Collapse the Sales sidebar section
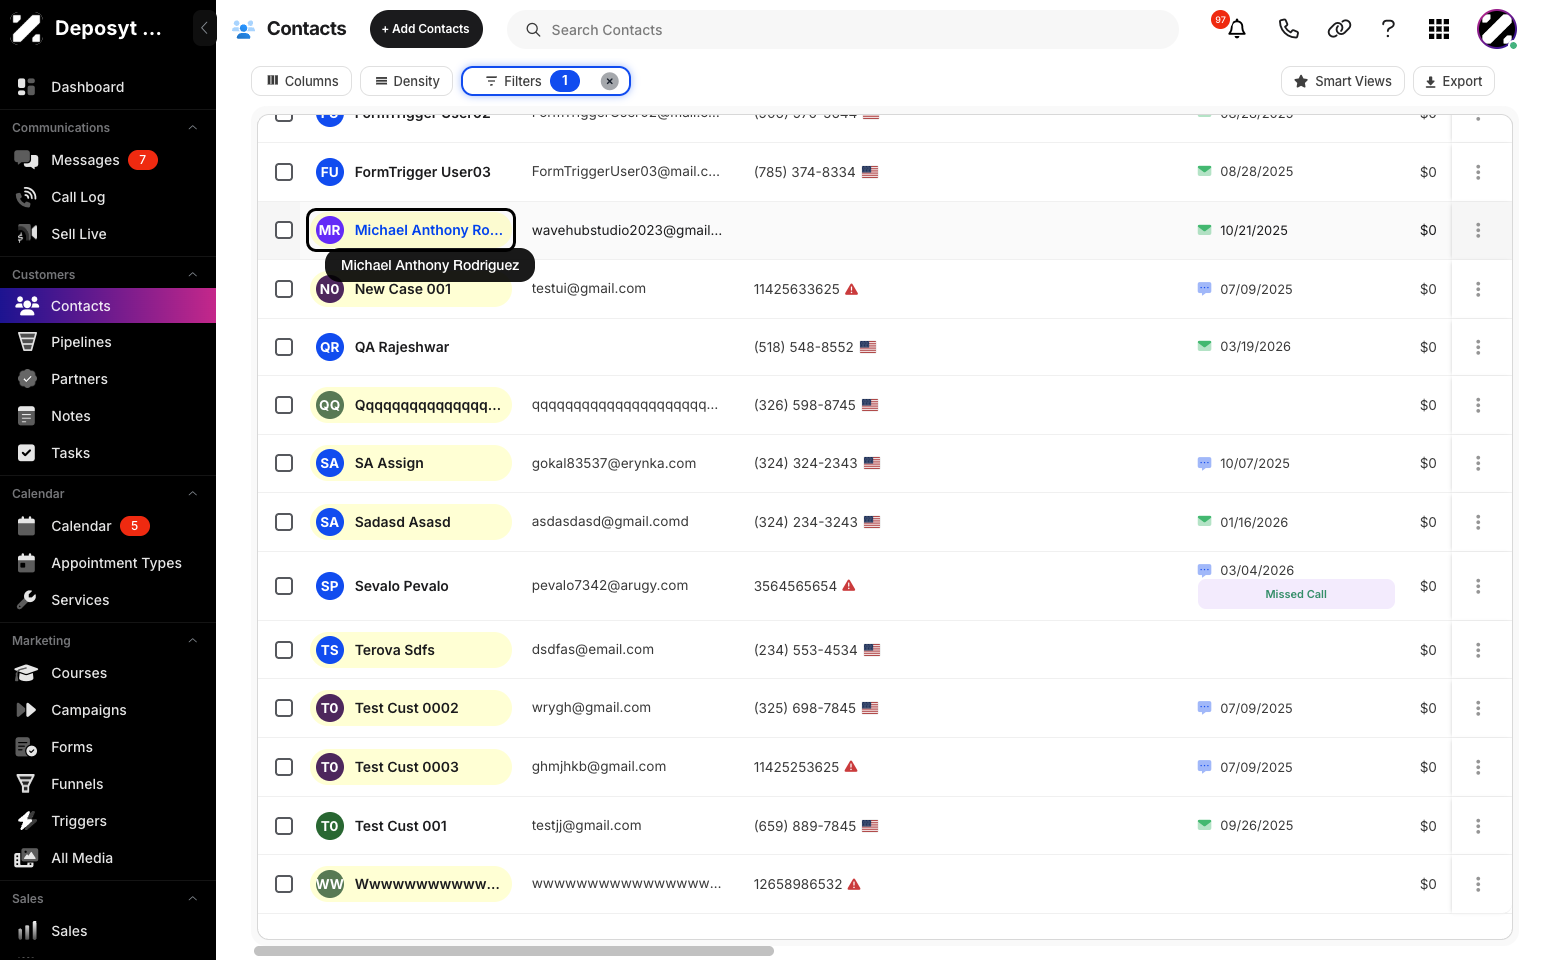 [x=193, y=899]
